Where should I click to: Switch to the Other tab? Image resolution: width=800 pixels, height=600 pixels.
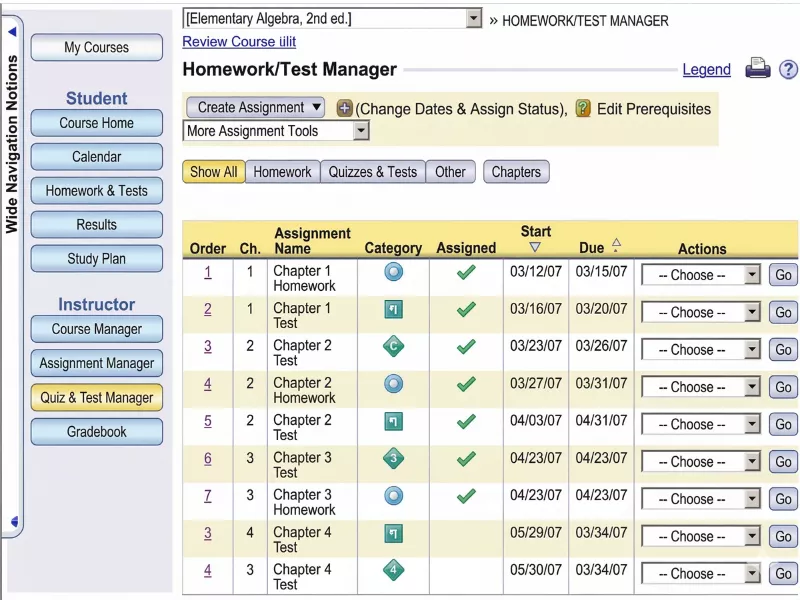click(451, 172)
